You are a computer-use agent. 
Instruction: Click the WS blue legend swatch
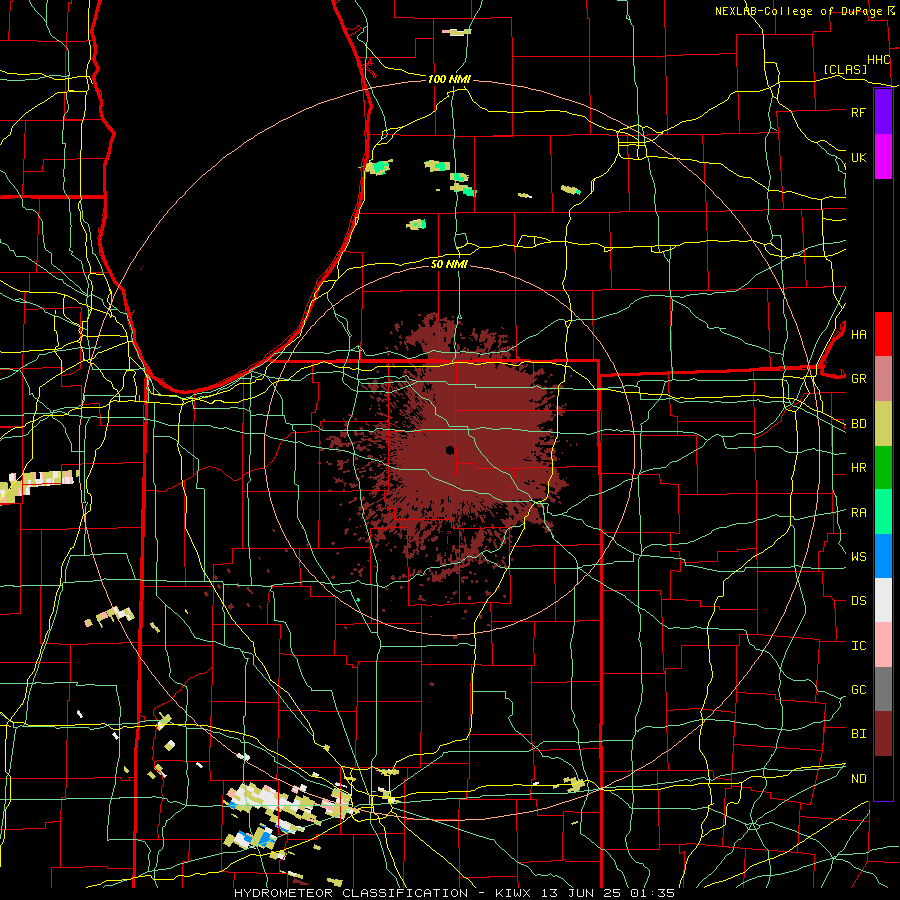click(883, 556)
